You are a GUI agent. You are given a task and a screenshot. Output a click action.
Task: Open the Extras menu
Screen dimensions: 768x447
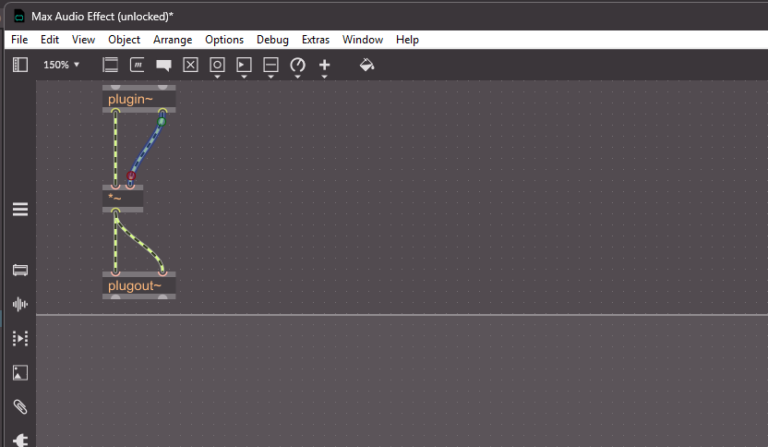coord(315,40)
